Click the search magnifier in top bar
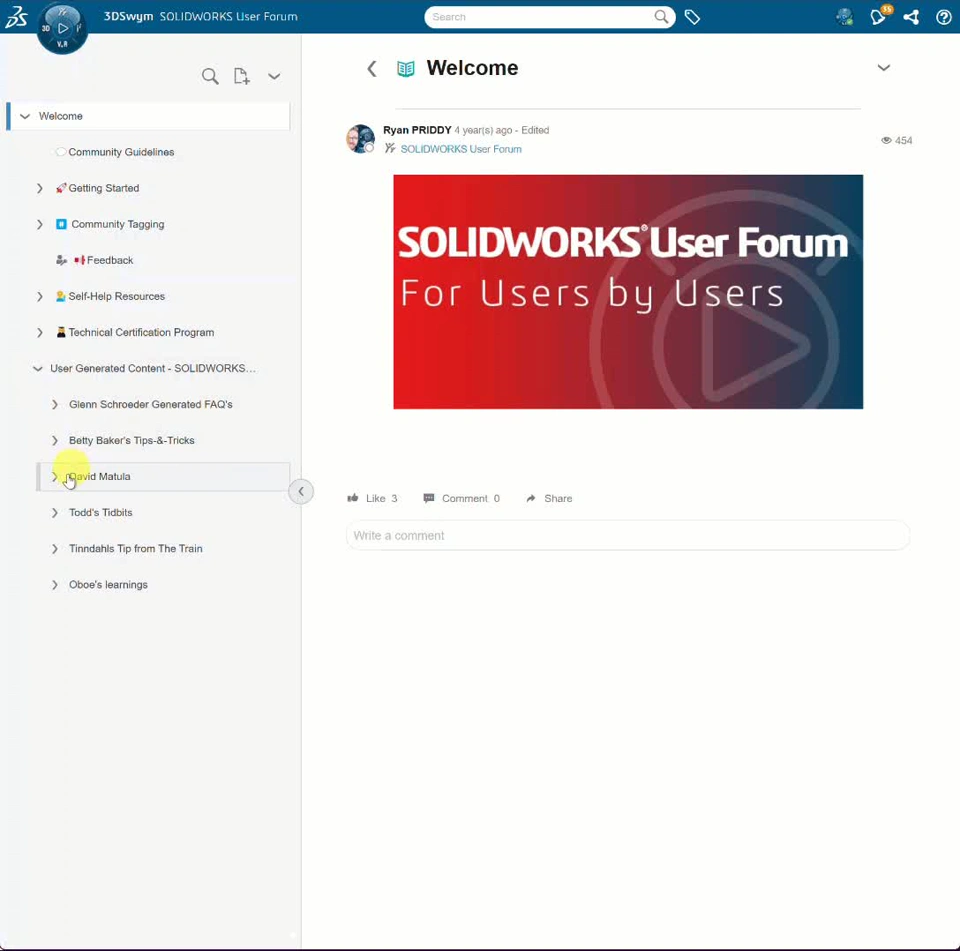 tap(661, 17)
